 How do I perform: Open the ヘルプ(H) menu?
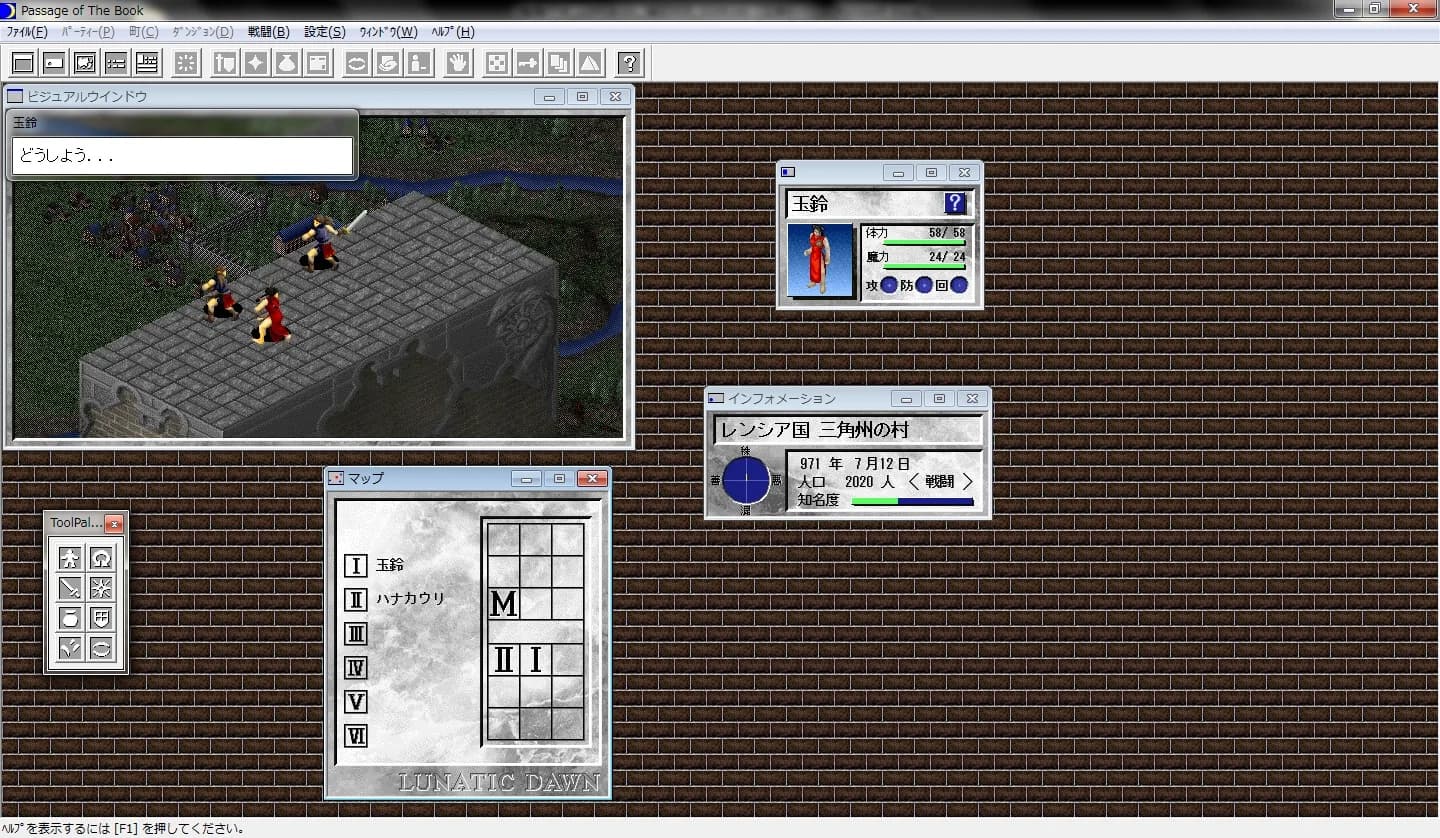tap(453, 32)
